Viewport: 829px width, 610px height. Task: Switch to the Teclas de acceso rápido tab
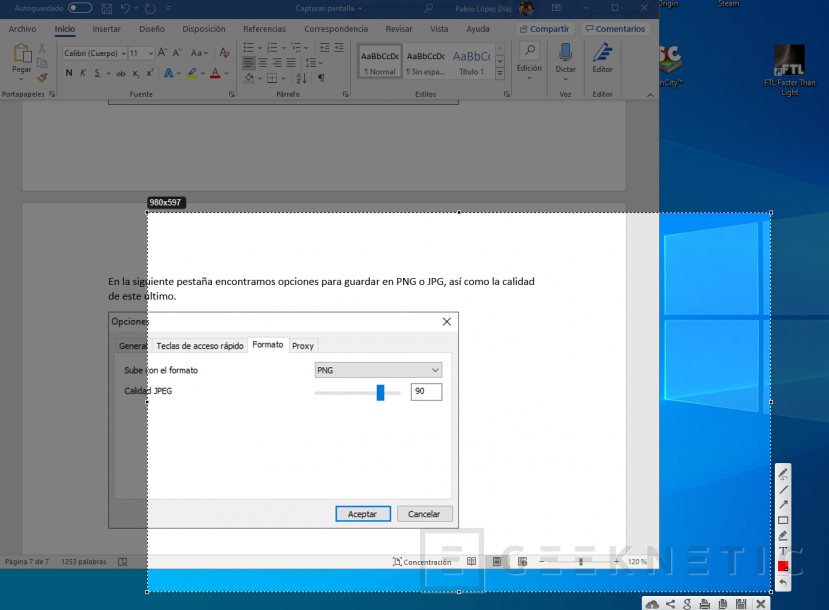pyautogui.click(x=200, y=345)
